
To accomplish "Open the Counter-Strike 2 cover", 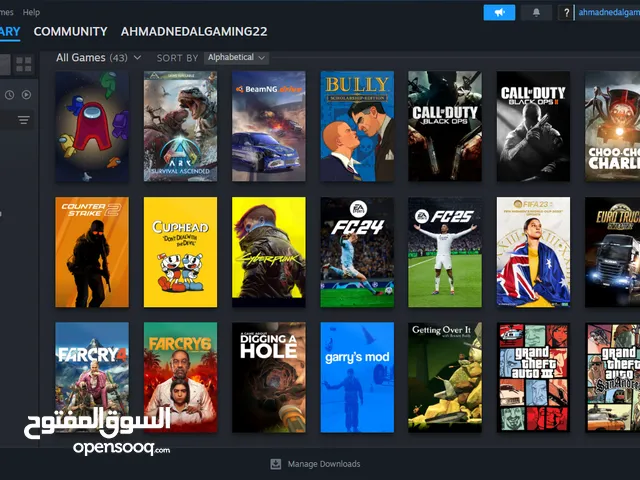I will click(92, 252).
